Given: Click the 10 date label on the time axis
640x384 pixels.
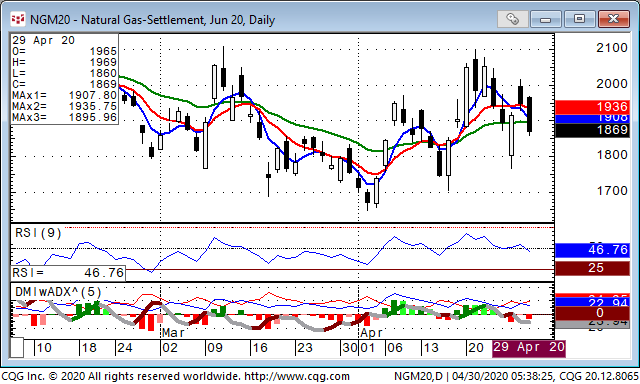Looking at the screenshot, I should coord(44,348).
